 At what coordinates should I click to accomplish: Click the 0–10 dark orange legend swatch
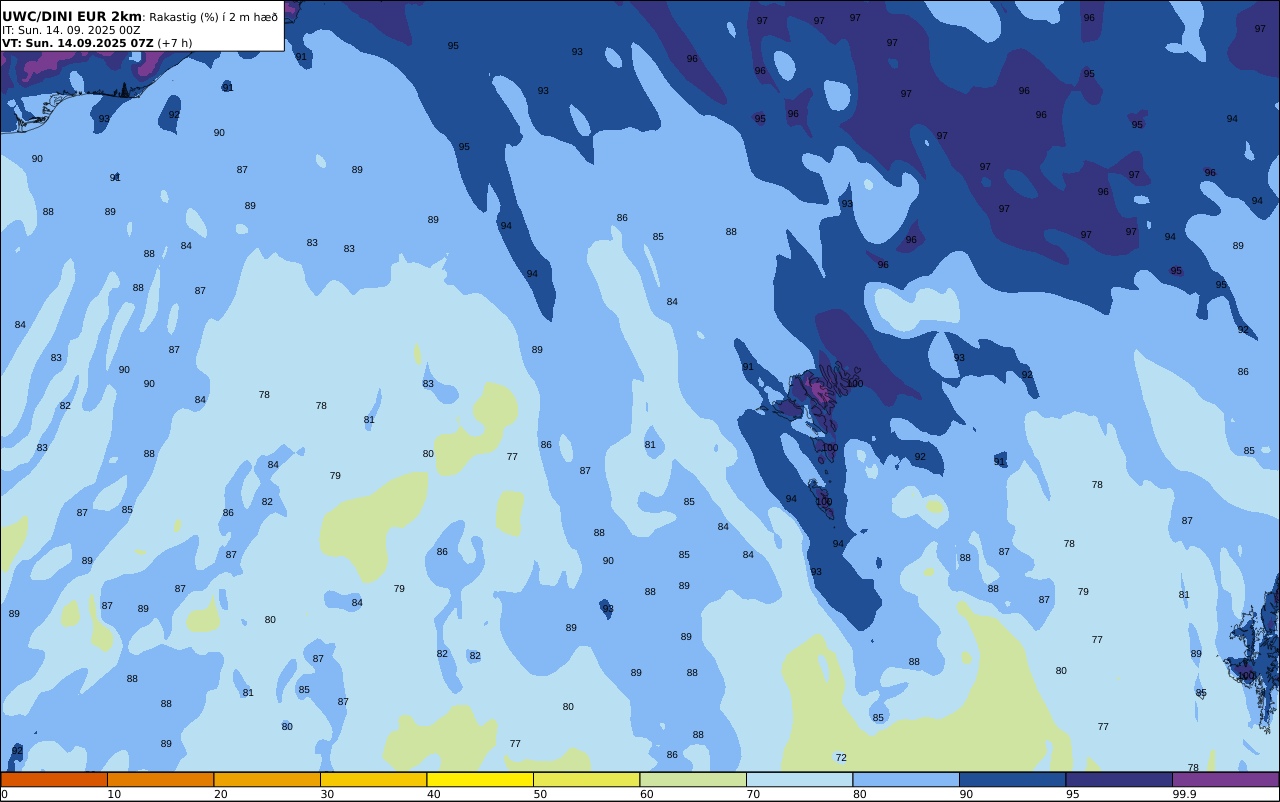pos(54,779)
